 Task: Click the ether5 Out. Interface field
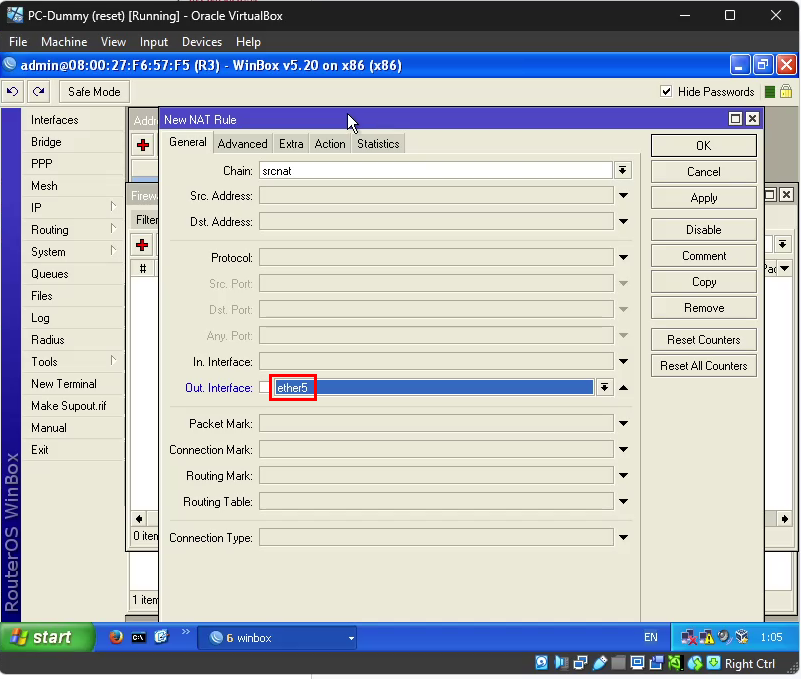434,387
